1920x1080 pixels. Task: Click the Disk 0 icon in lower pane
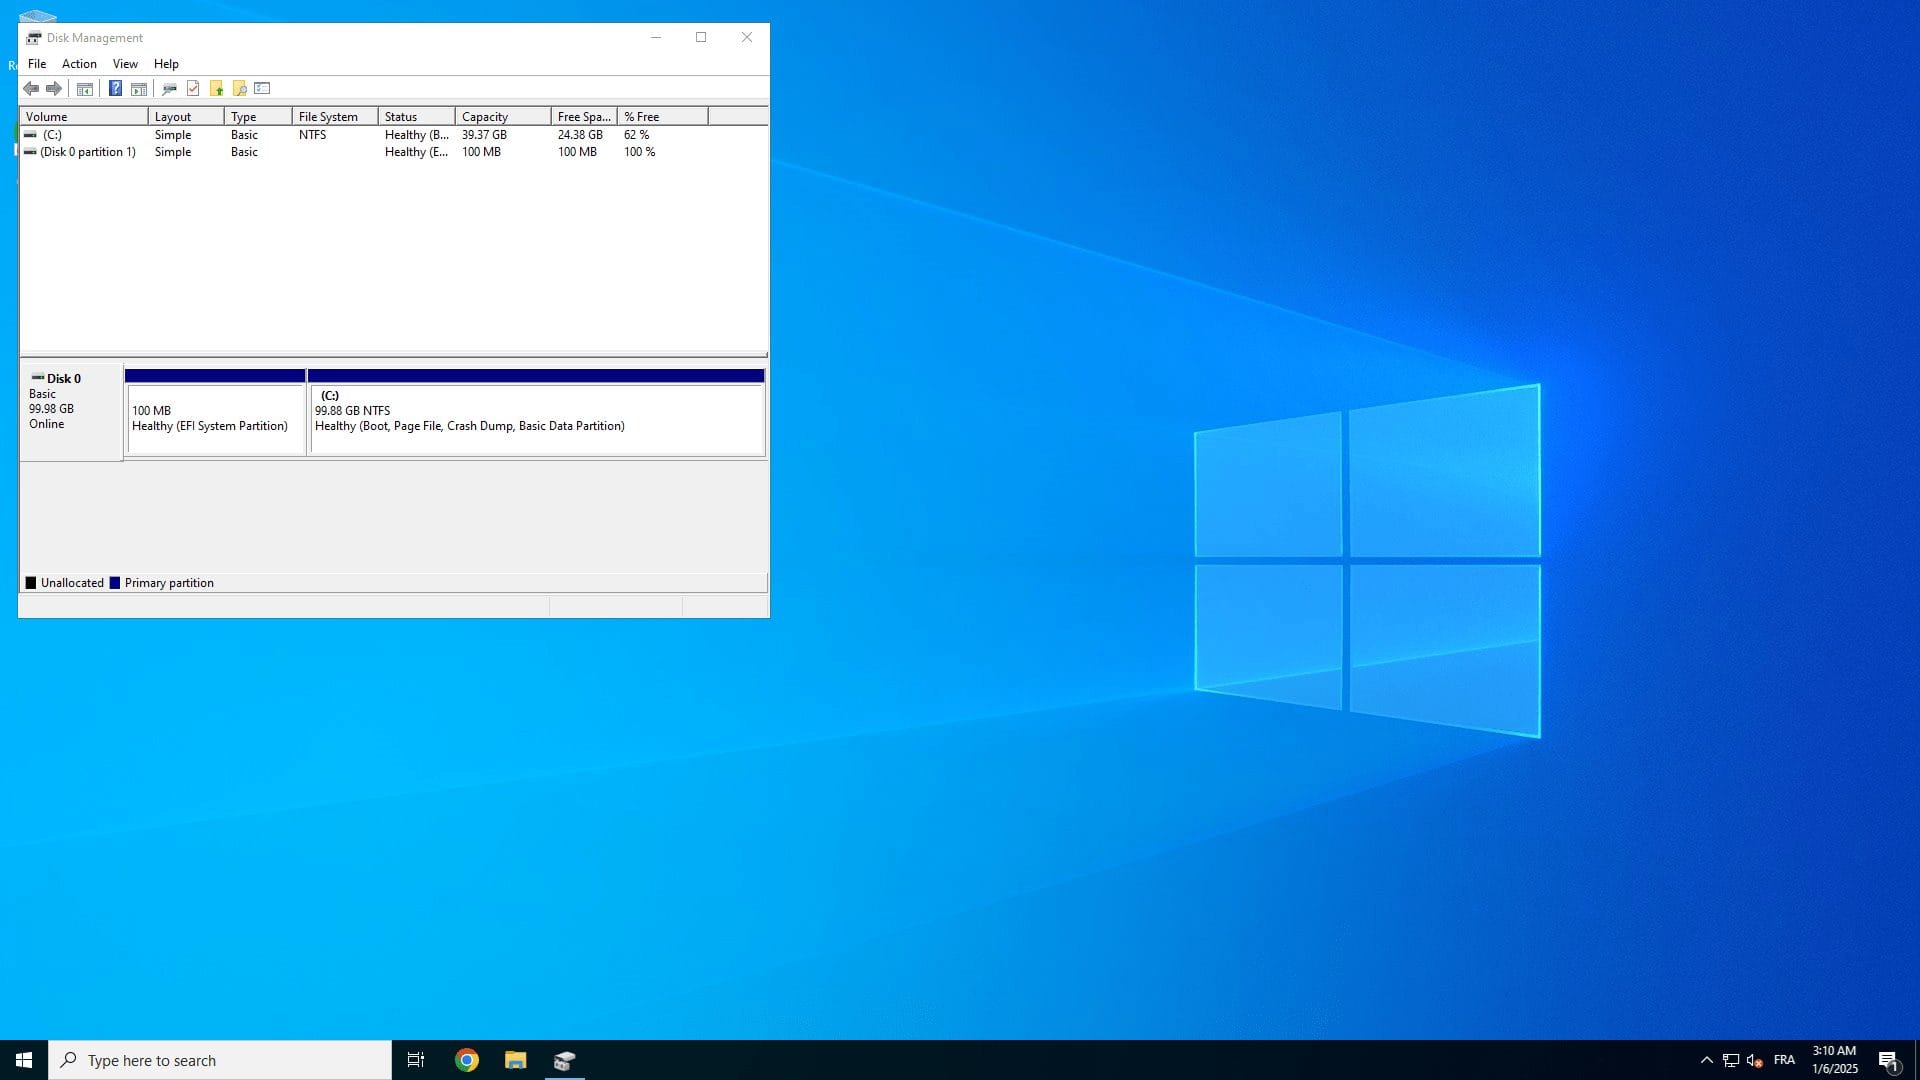point(38,378)
